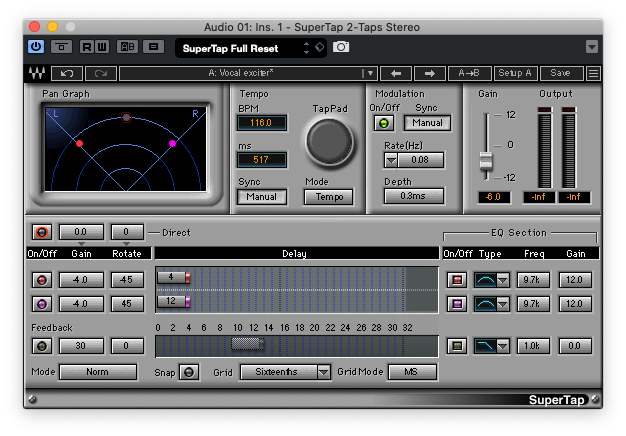Viewport: 626px width, 436px height.
Task: Go to previous preset with left arrow
Action: (396, 73)
